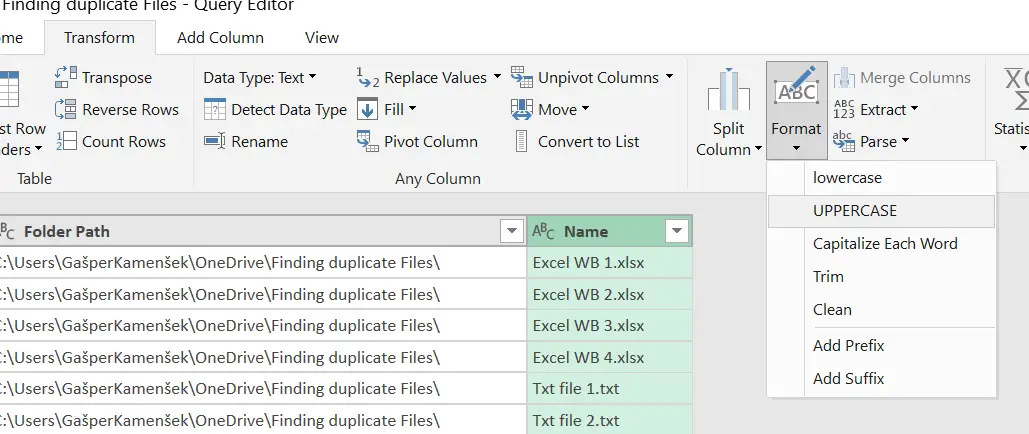Click the Detect Data Type icon
This screenshot has width=1029, height=434.
pyautogui.click(x=215, y=110)
